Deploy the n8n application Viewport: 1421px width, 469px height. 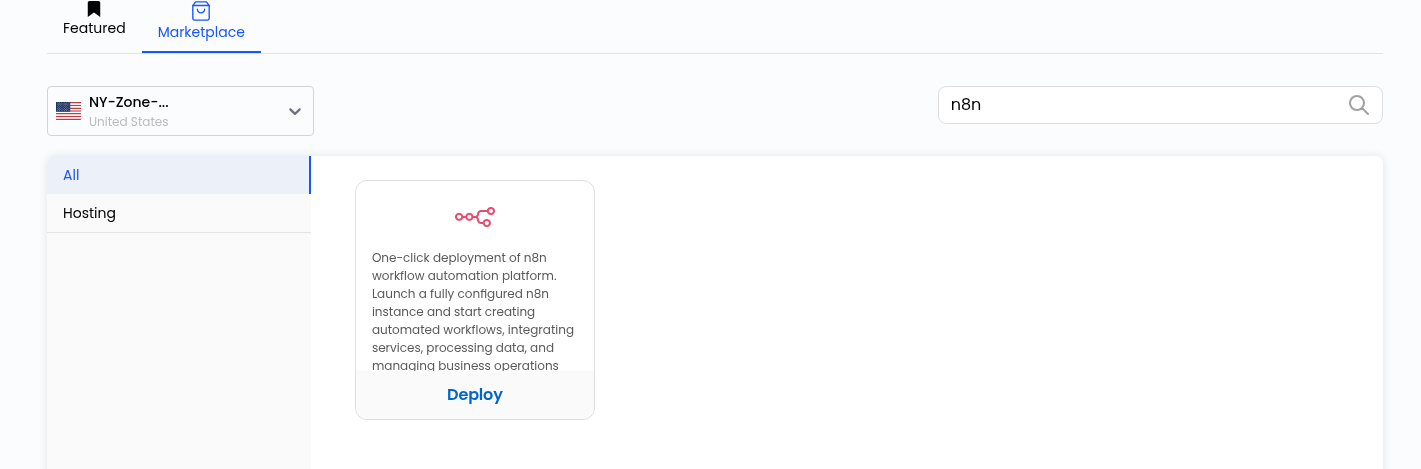click(475, 395)
